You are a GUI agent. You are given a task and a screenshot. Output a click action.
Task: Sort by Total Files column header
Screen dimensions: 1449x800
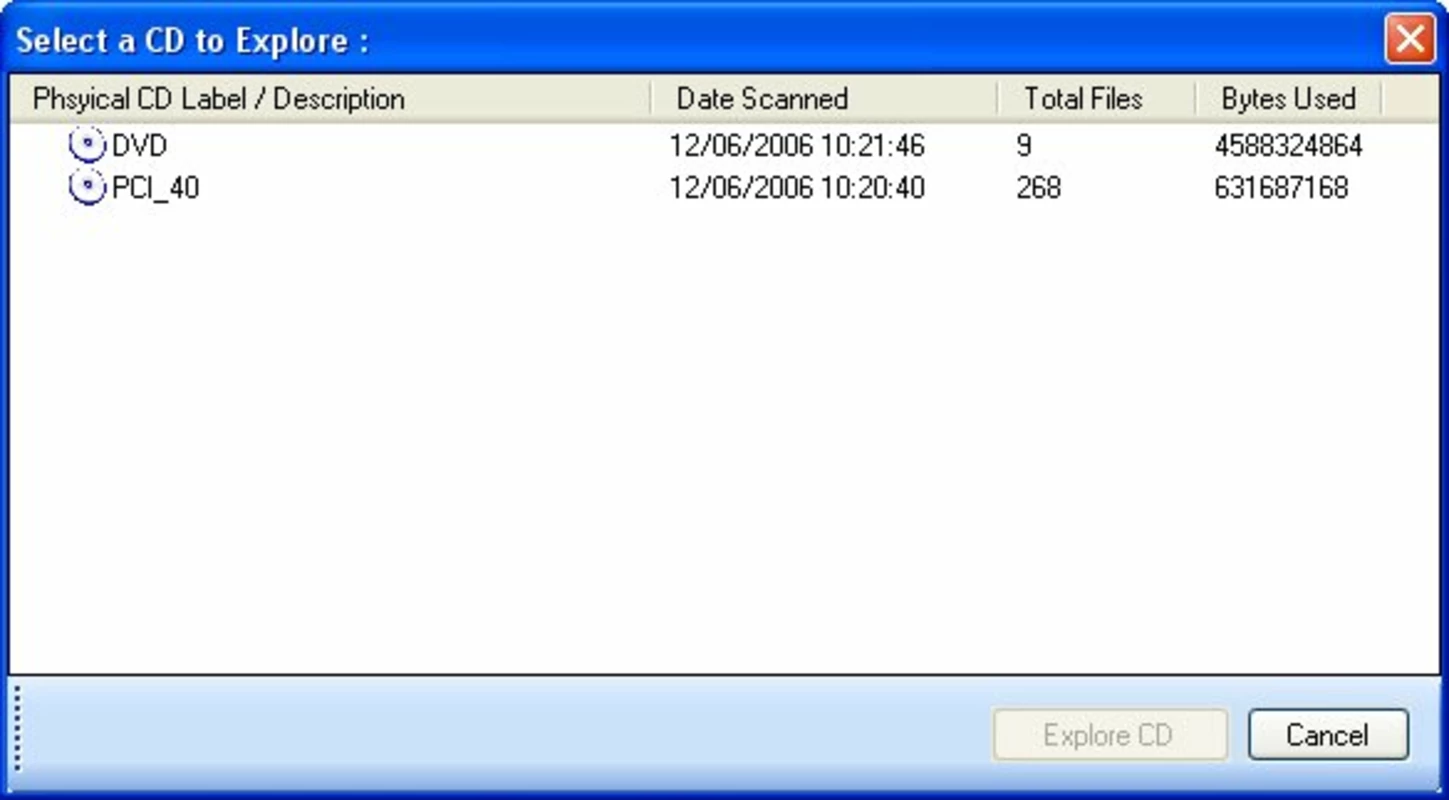(x=1097, y=98)
